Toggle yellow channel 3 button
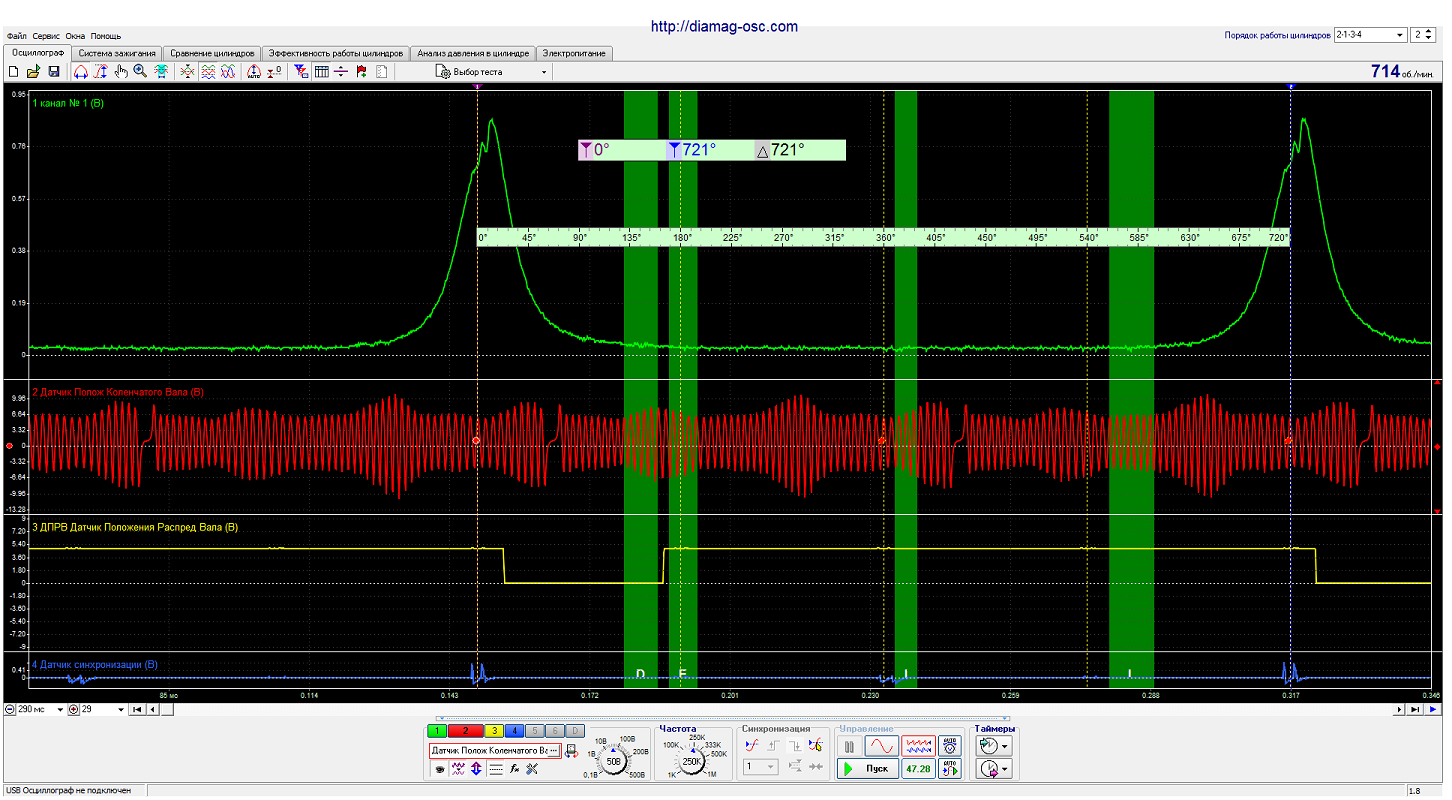 pyautogui.click(x=494, y=730)
